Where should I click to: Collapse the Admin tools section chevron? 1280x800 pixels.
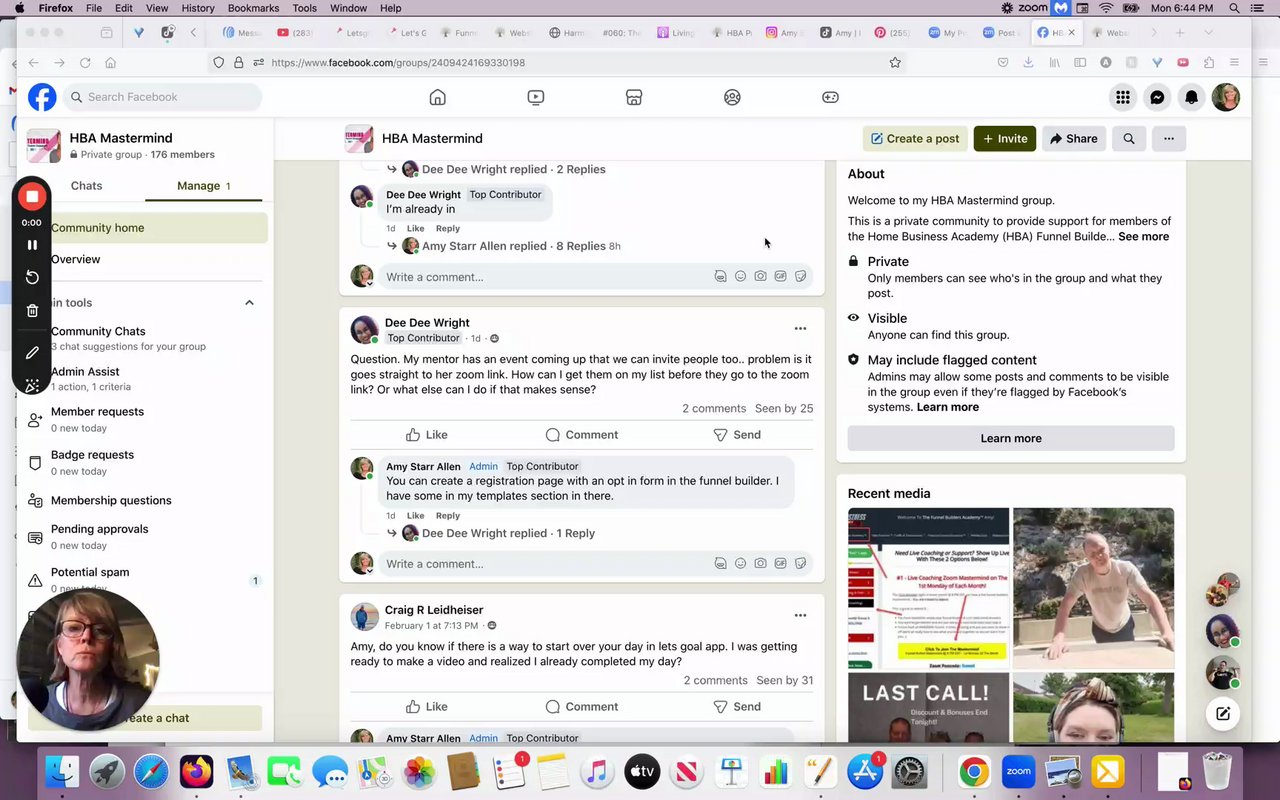pyautogui.click(x=249, y=303)
